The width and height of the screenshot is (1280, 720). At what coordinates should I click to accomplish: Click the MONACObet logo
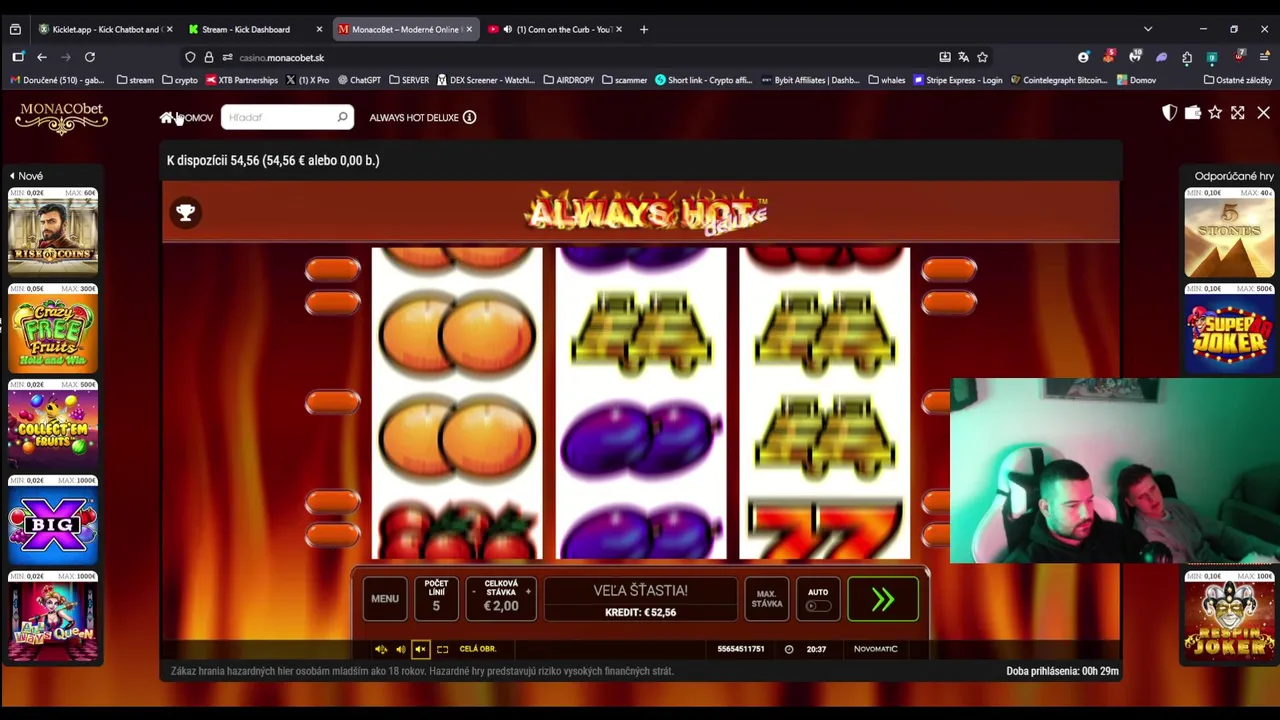pyautogui.click(x=61, y=118)
